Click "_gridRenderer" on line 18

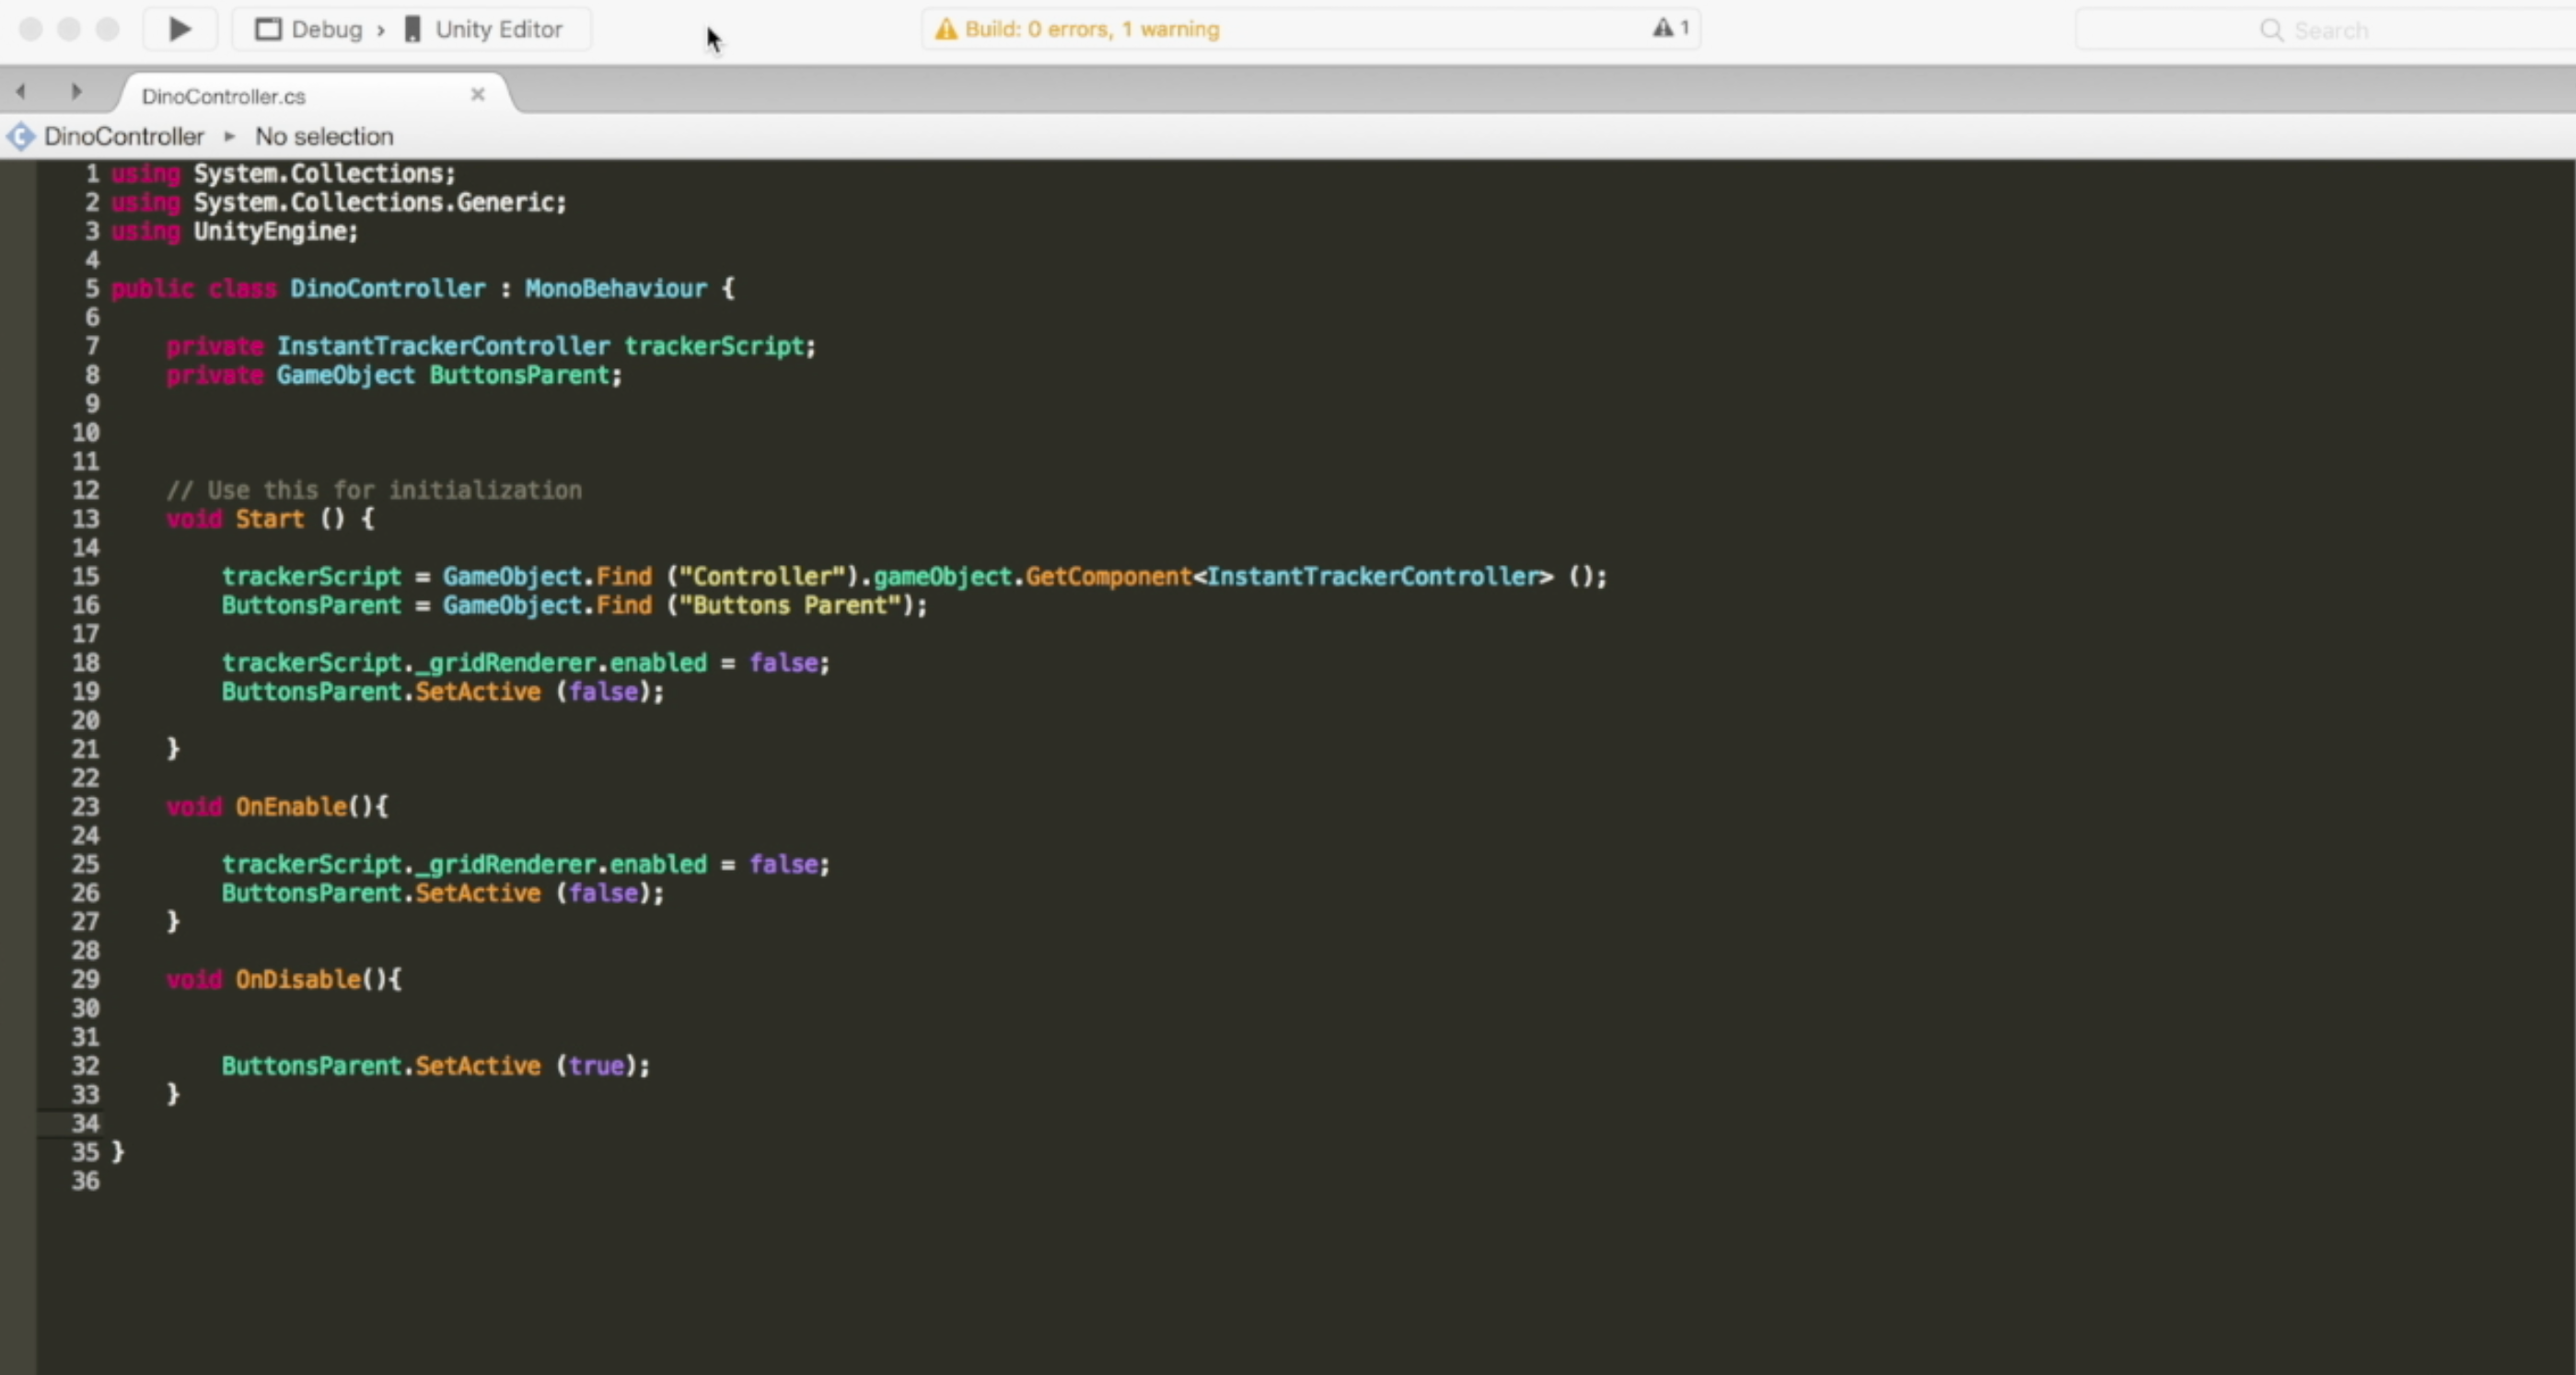pyautogui.click(x=506, y=663)
